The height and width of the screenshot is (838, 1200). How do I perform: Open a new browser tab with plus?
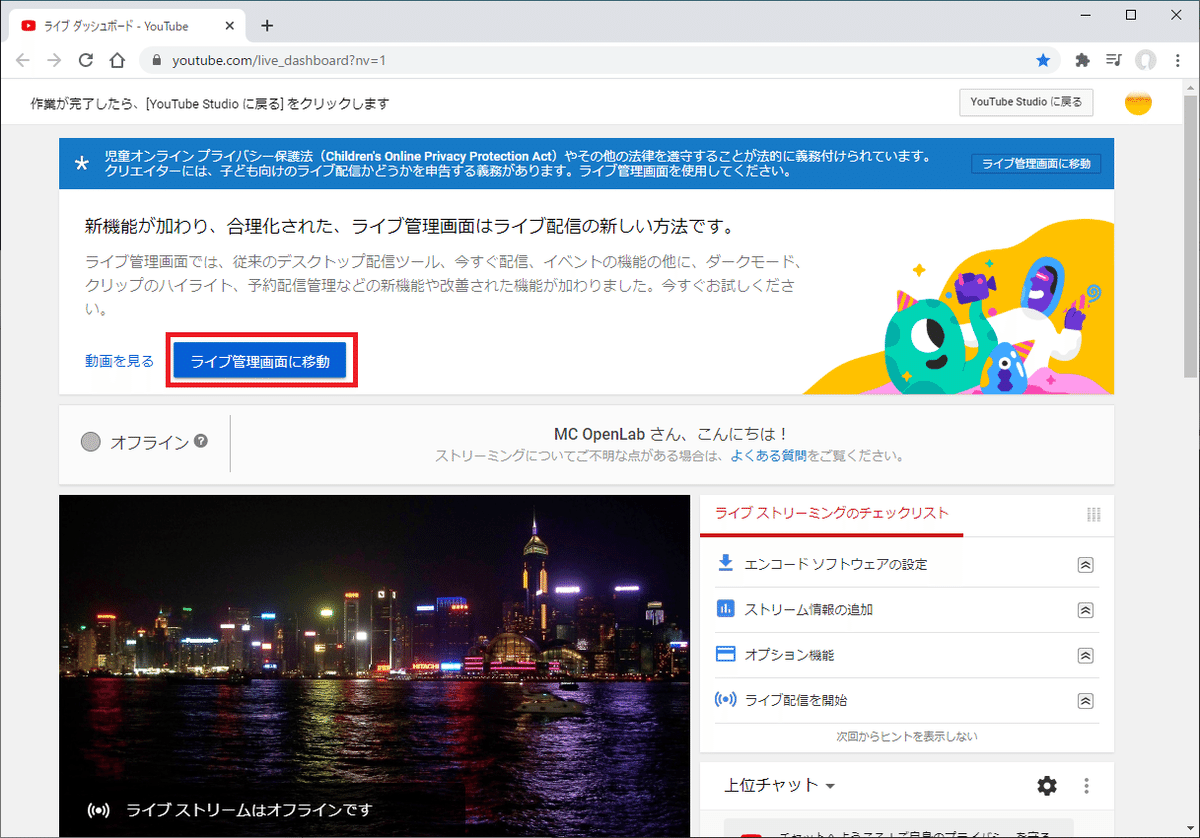[x=267, y=26]
